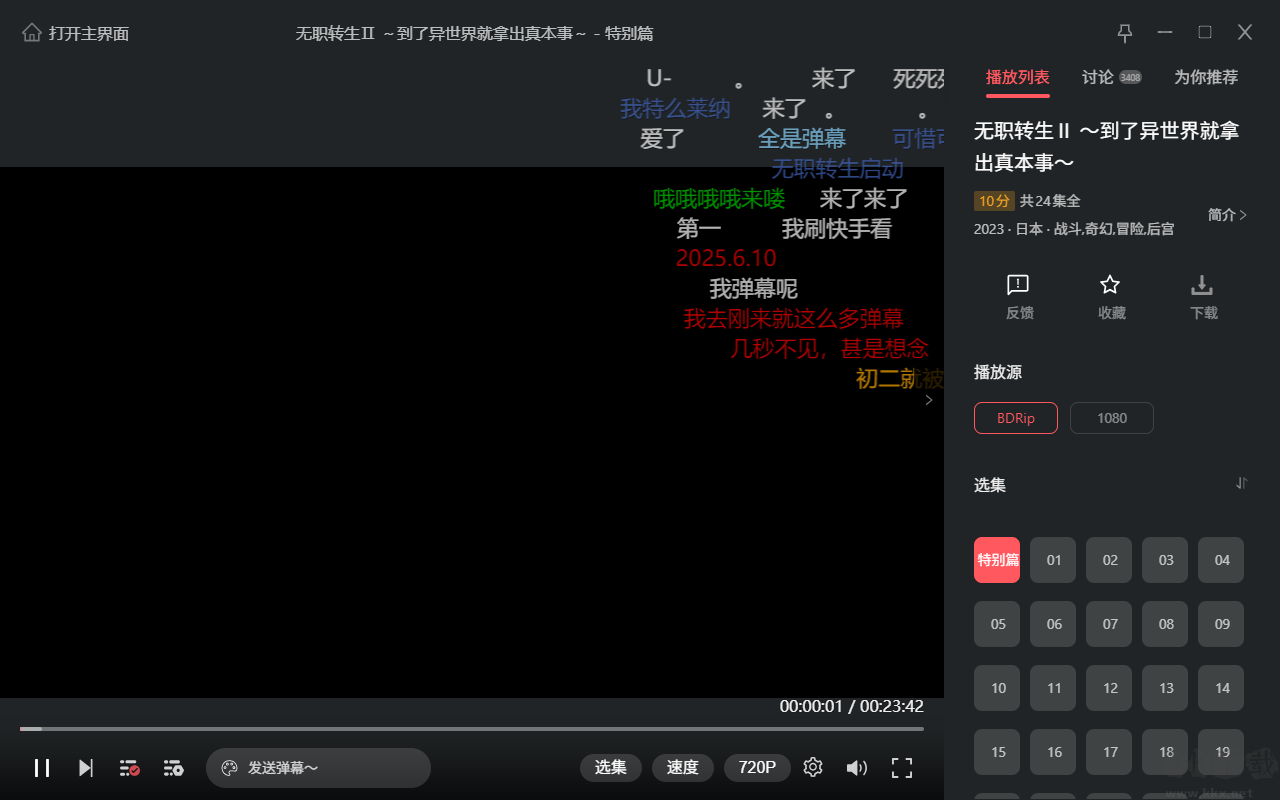Play episode 03

[1165, 560]
